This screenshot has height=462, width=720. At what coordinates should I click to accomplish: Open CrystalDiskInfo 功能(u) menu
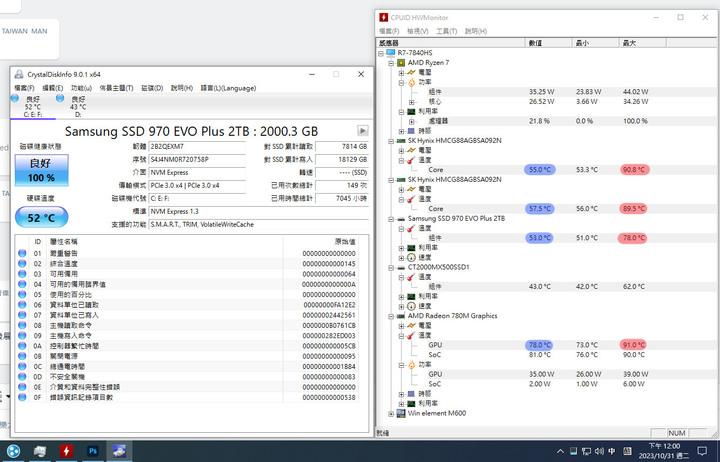click(81, 88)
